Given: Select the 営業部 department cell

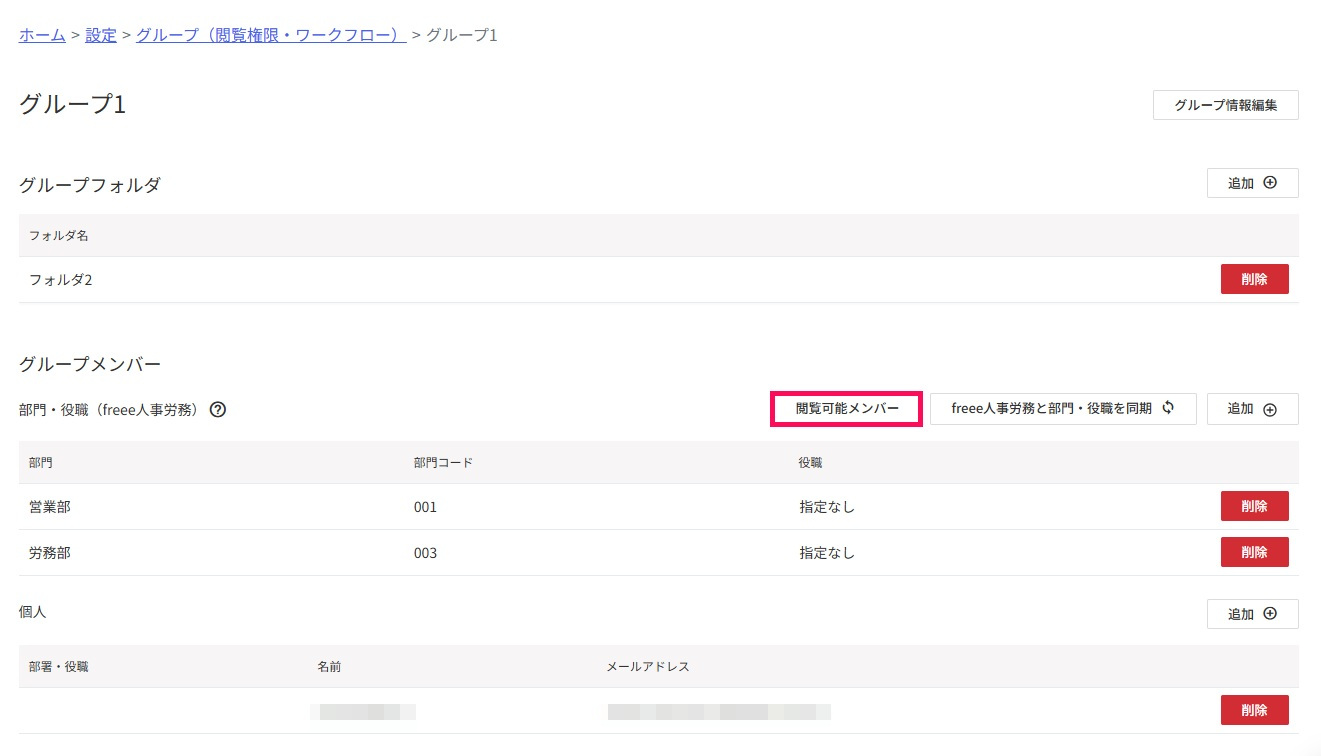Looking at the screenshot, I should pyautogui.click(x=50, y=507).
